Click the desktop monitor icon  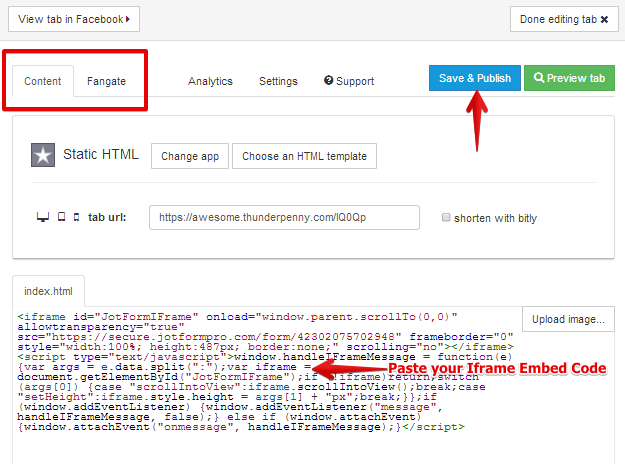pos(42,217)
